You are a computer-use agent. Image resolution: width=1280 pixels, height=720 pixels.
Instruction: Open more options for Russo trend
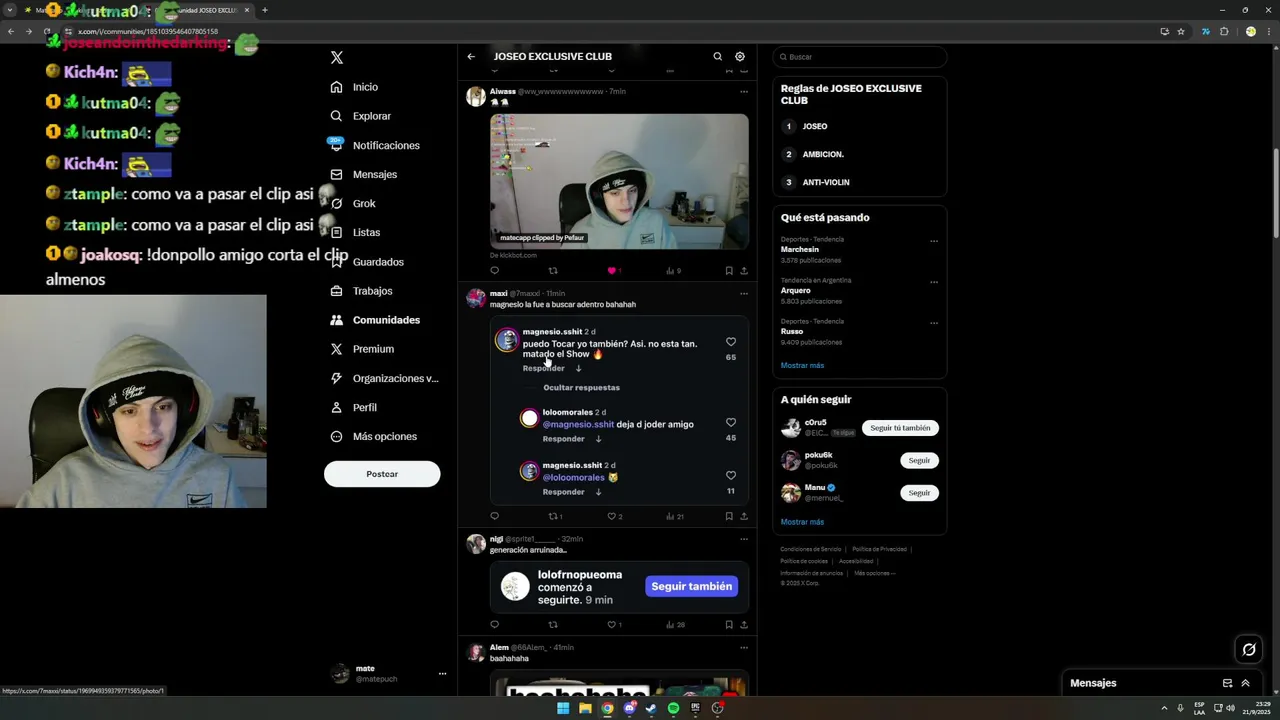(x=934, y=323)
